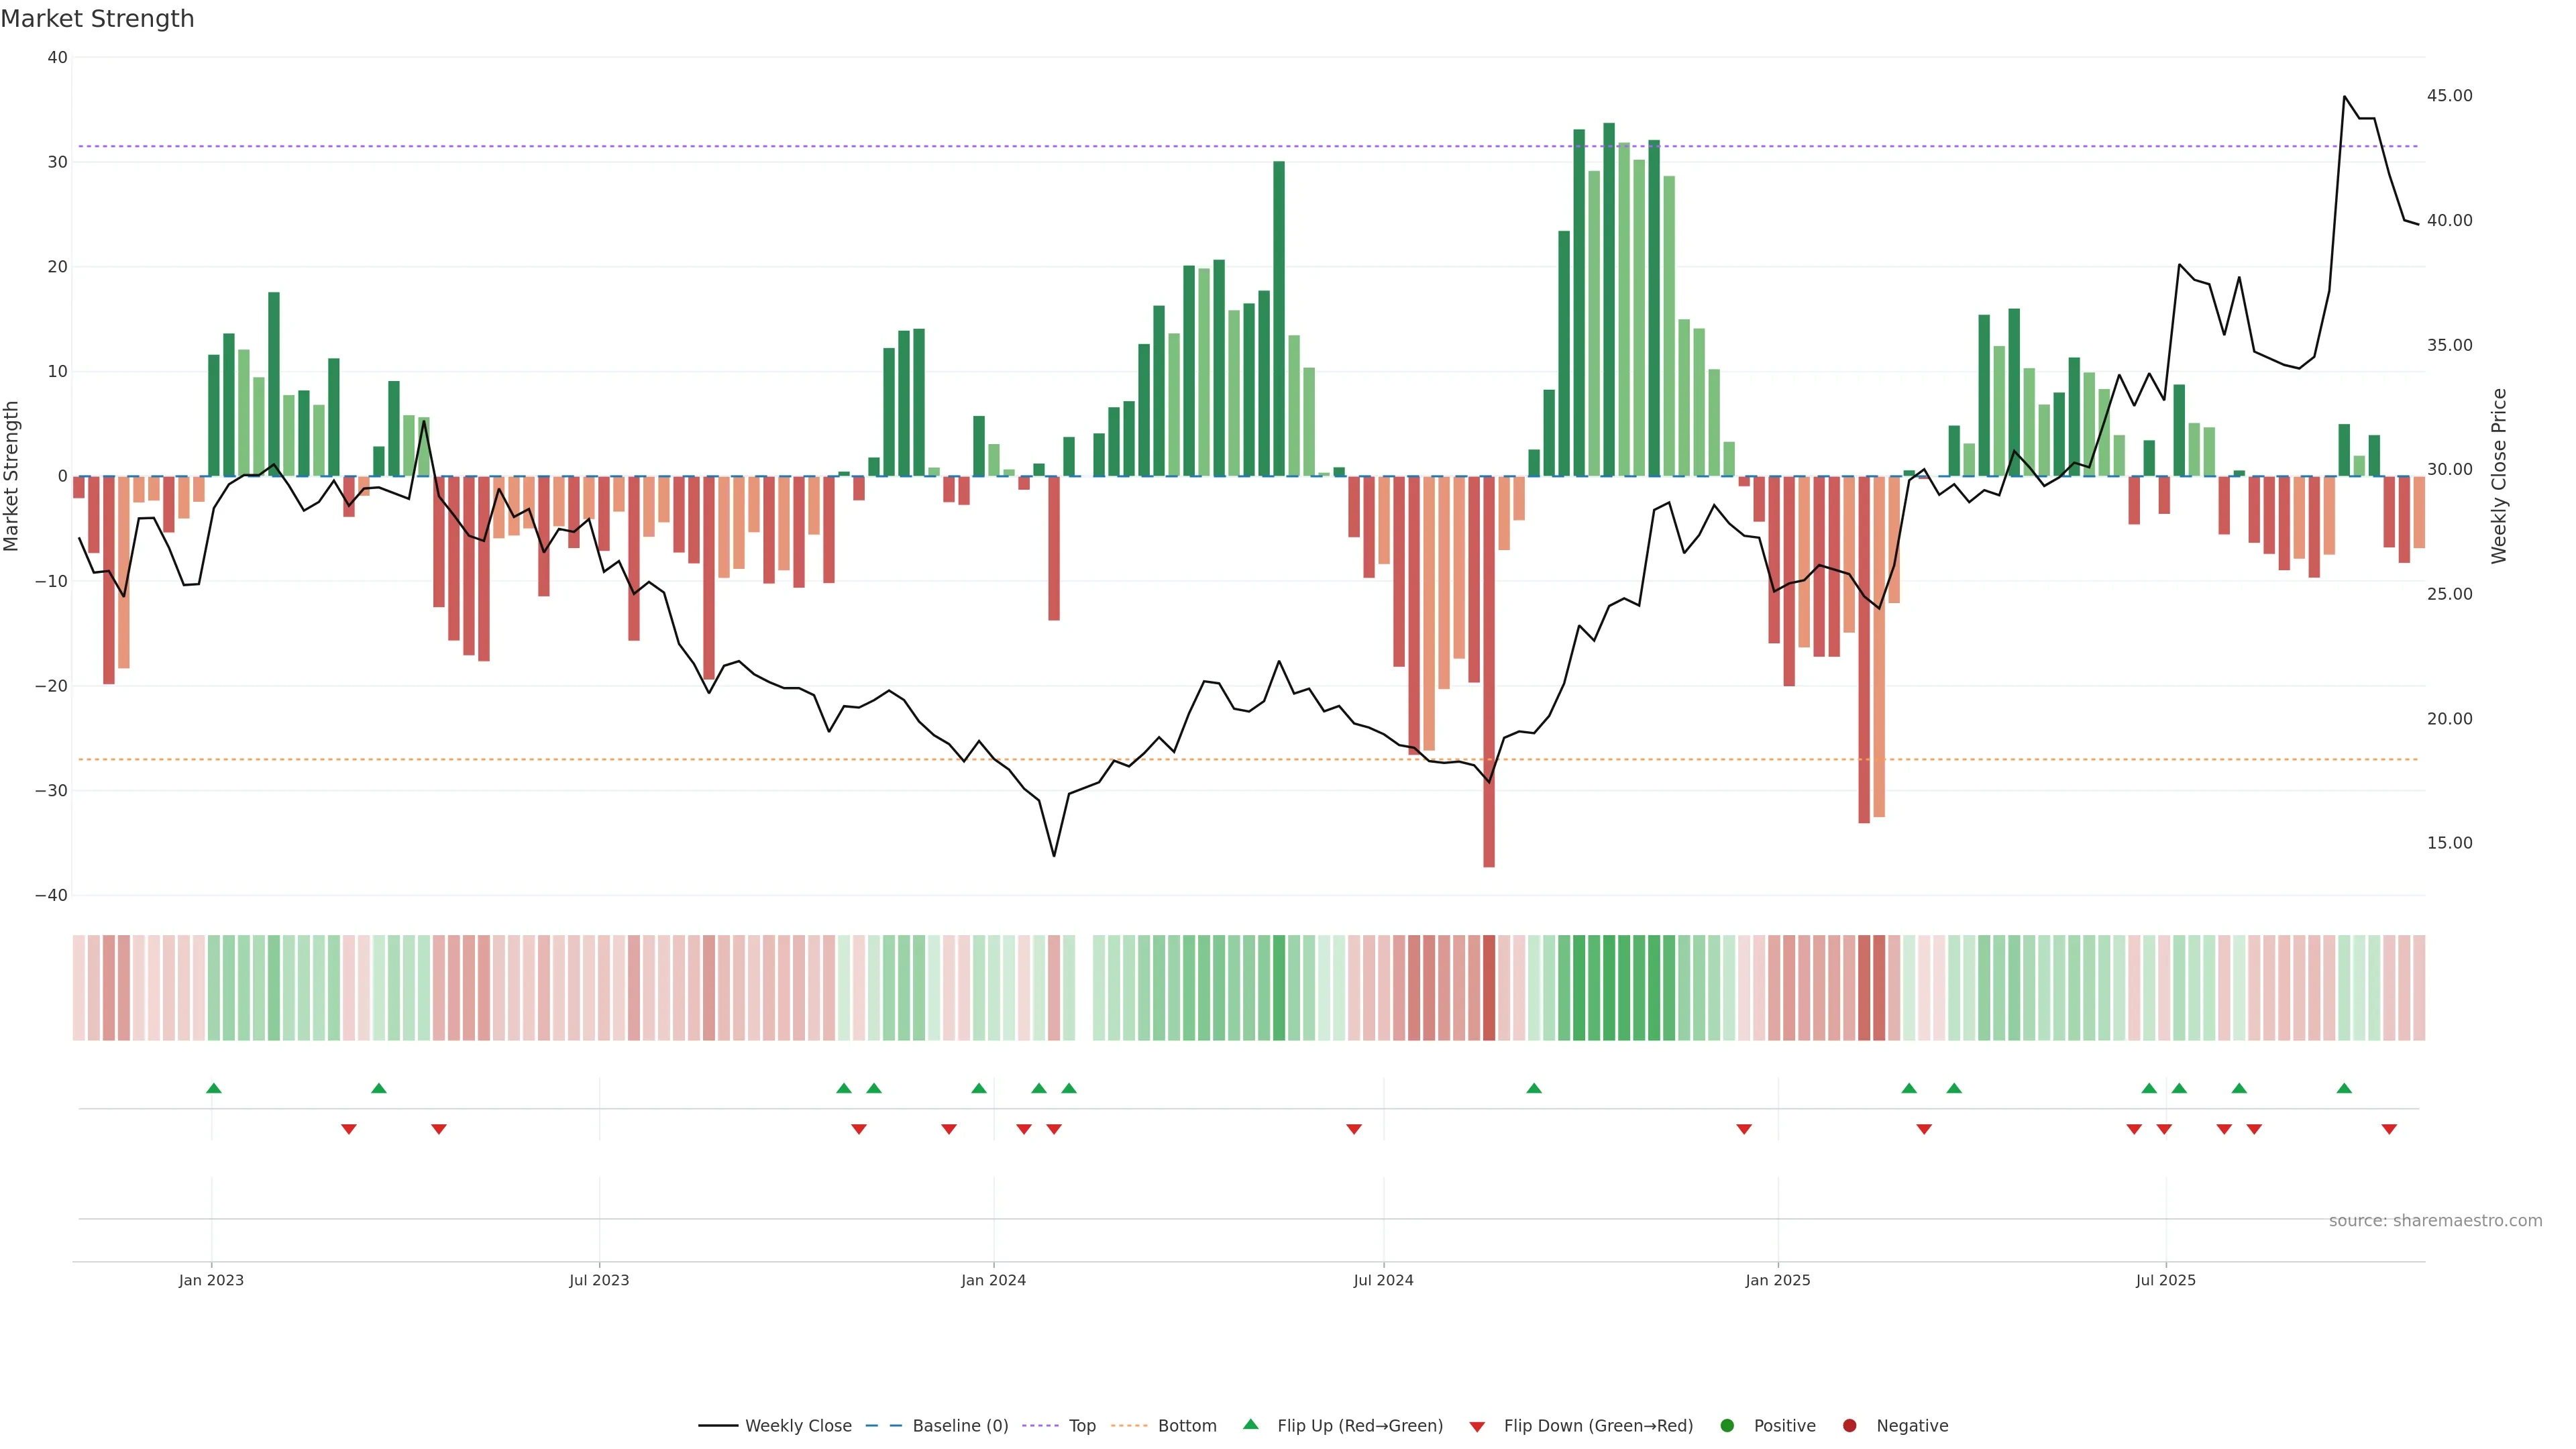Click the dark red Negative legend dot
2576x1449 pixels.
(1849, 1425)
